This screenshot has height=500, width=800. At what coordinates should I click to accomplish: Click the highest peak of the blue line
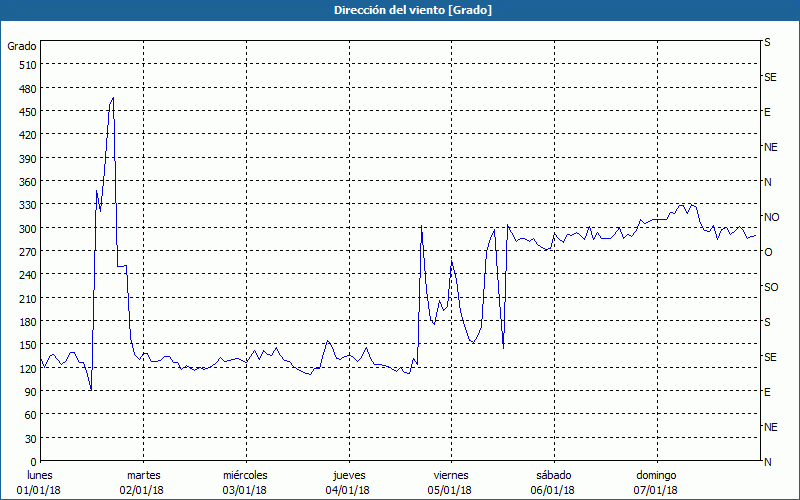[x=113, y=98]
